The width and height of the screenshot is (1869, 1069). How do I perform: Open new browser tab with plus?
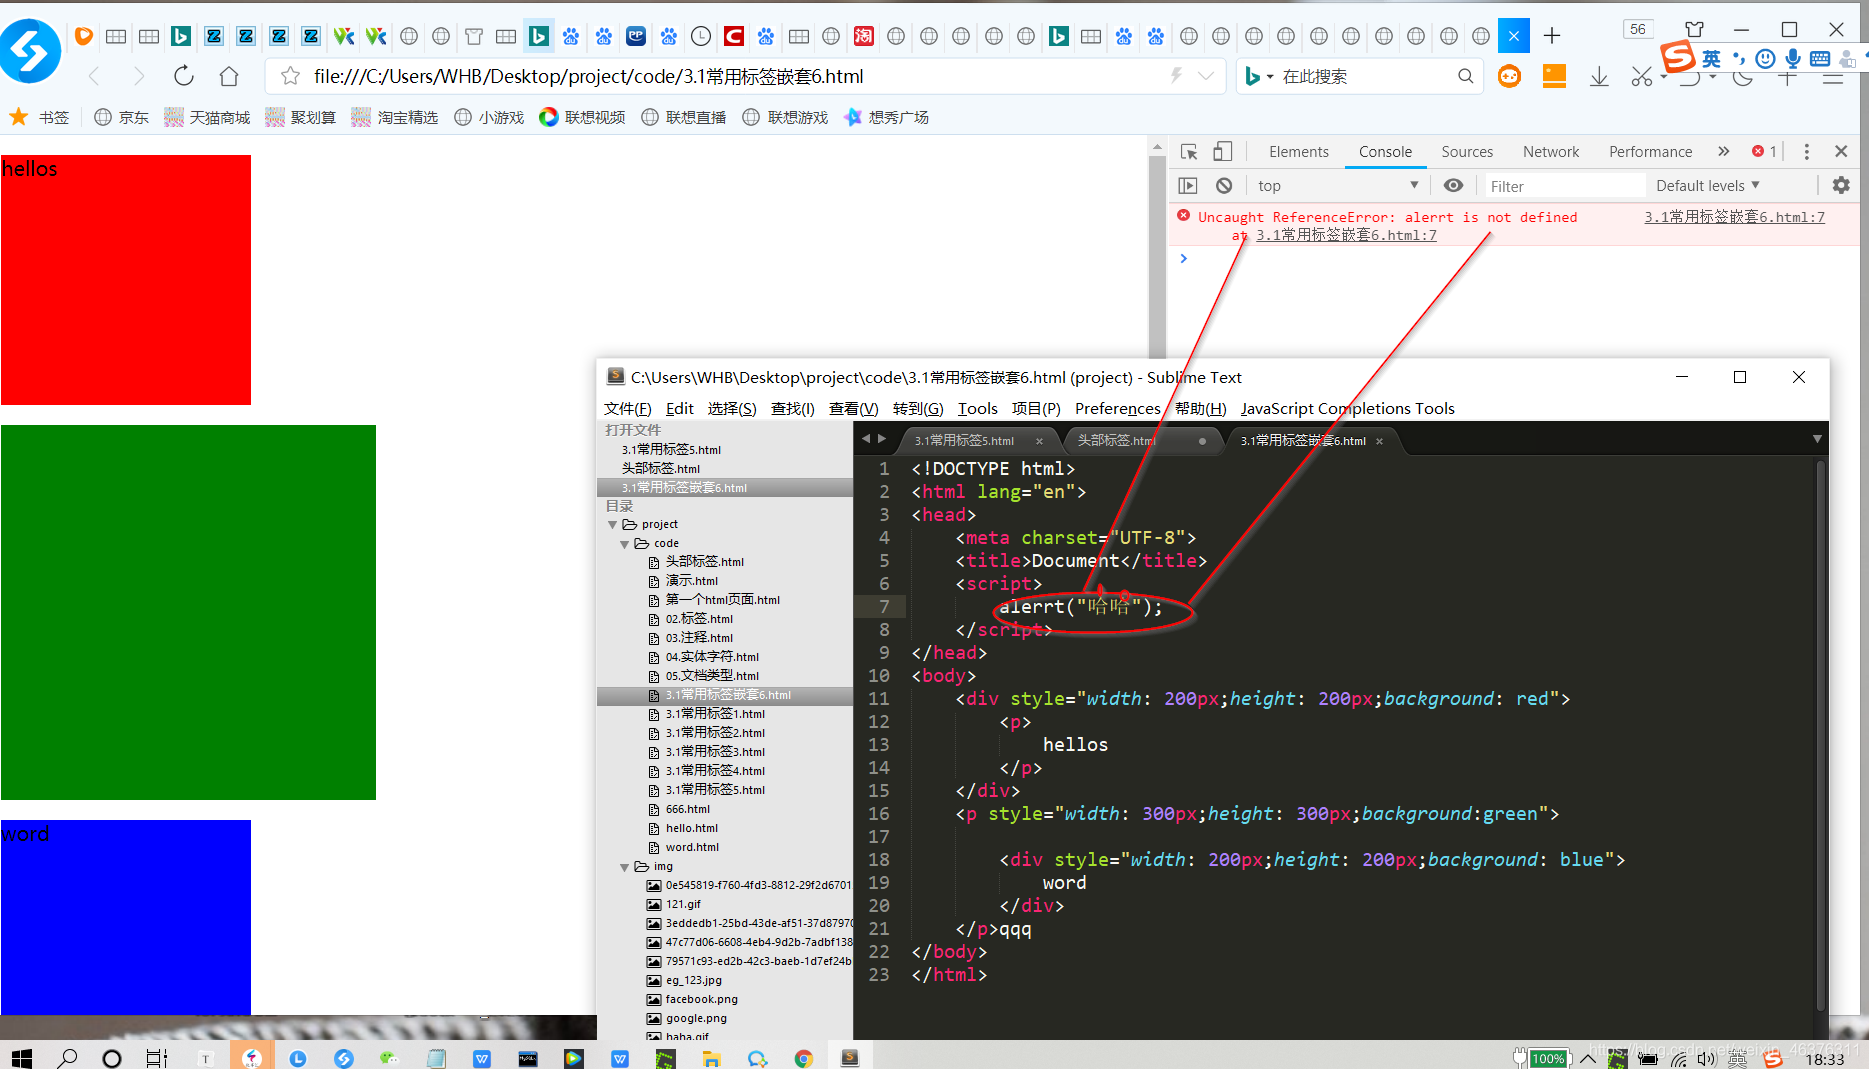click(1552, 36)
